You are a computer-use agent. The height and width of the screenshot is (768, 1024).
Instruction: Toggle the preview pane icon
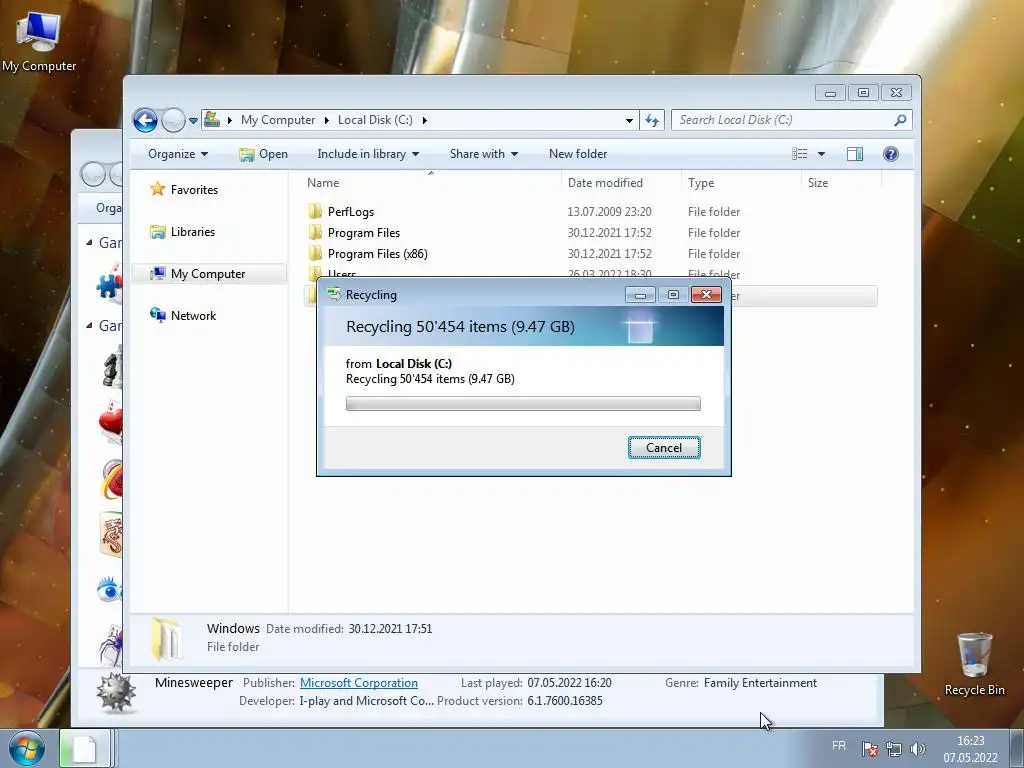(x=855, y=154)
